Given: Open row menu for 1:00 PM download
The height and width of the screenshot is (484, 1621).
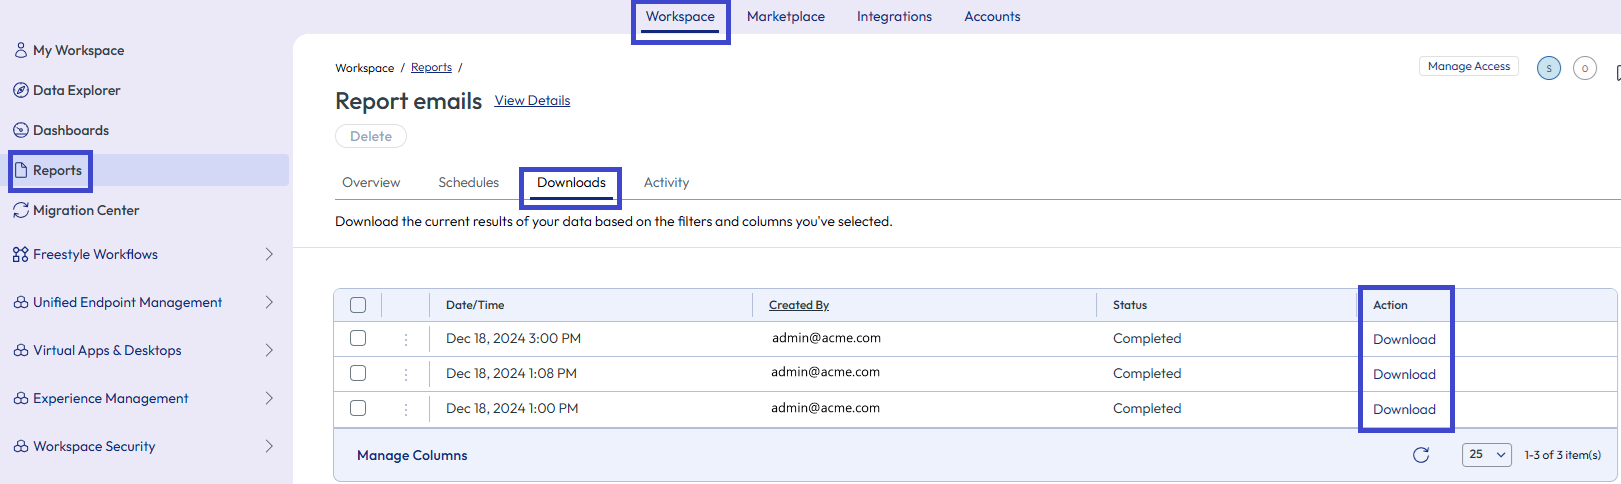Looking at the screenshot, I should (x=406, y=409).
